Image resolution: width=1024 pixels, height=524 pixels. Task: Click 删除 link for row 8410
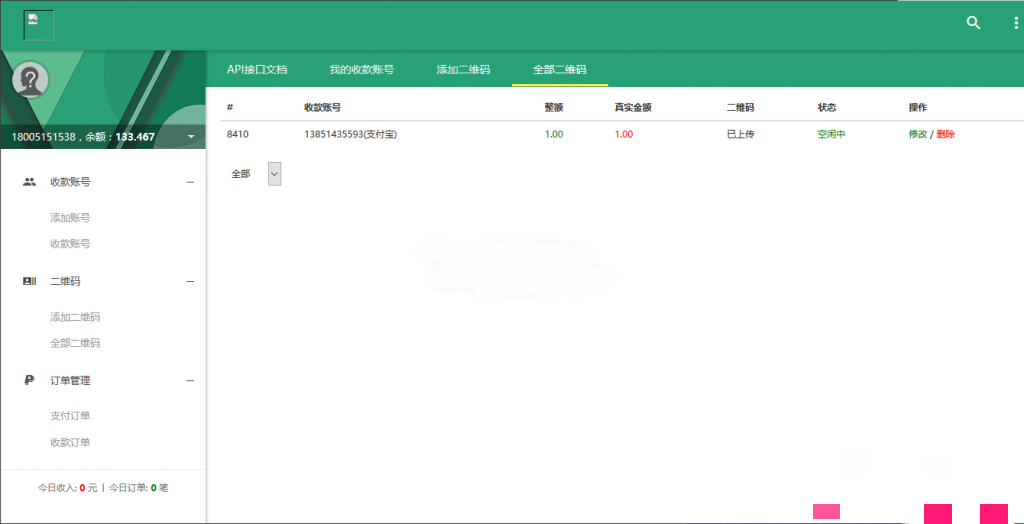tap(946, 134)
